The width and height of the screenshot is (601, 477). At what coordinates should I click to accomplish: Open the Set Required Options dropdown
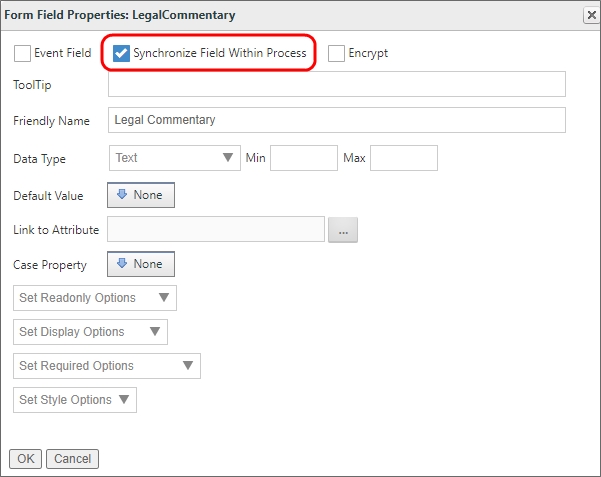[107, 366]
